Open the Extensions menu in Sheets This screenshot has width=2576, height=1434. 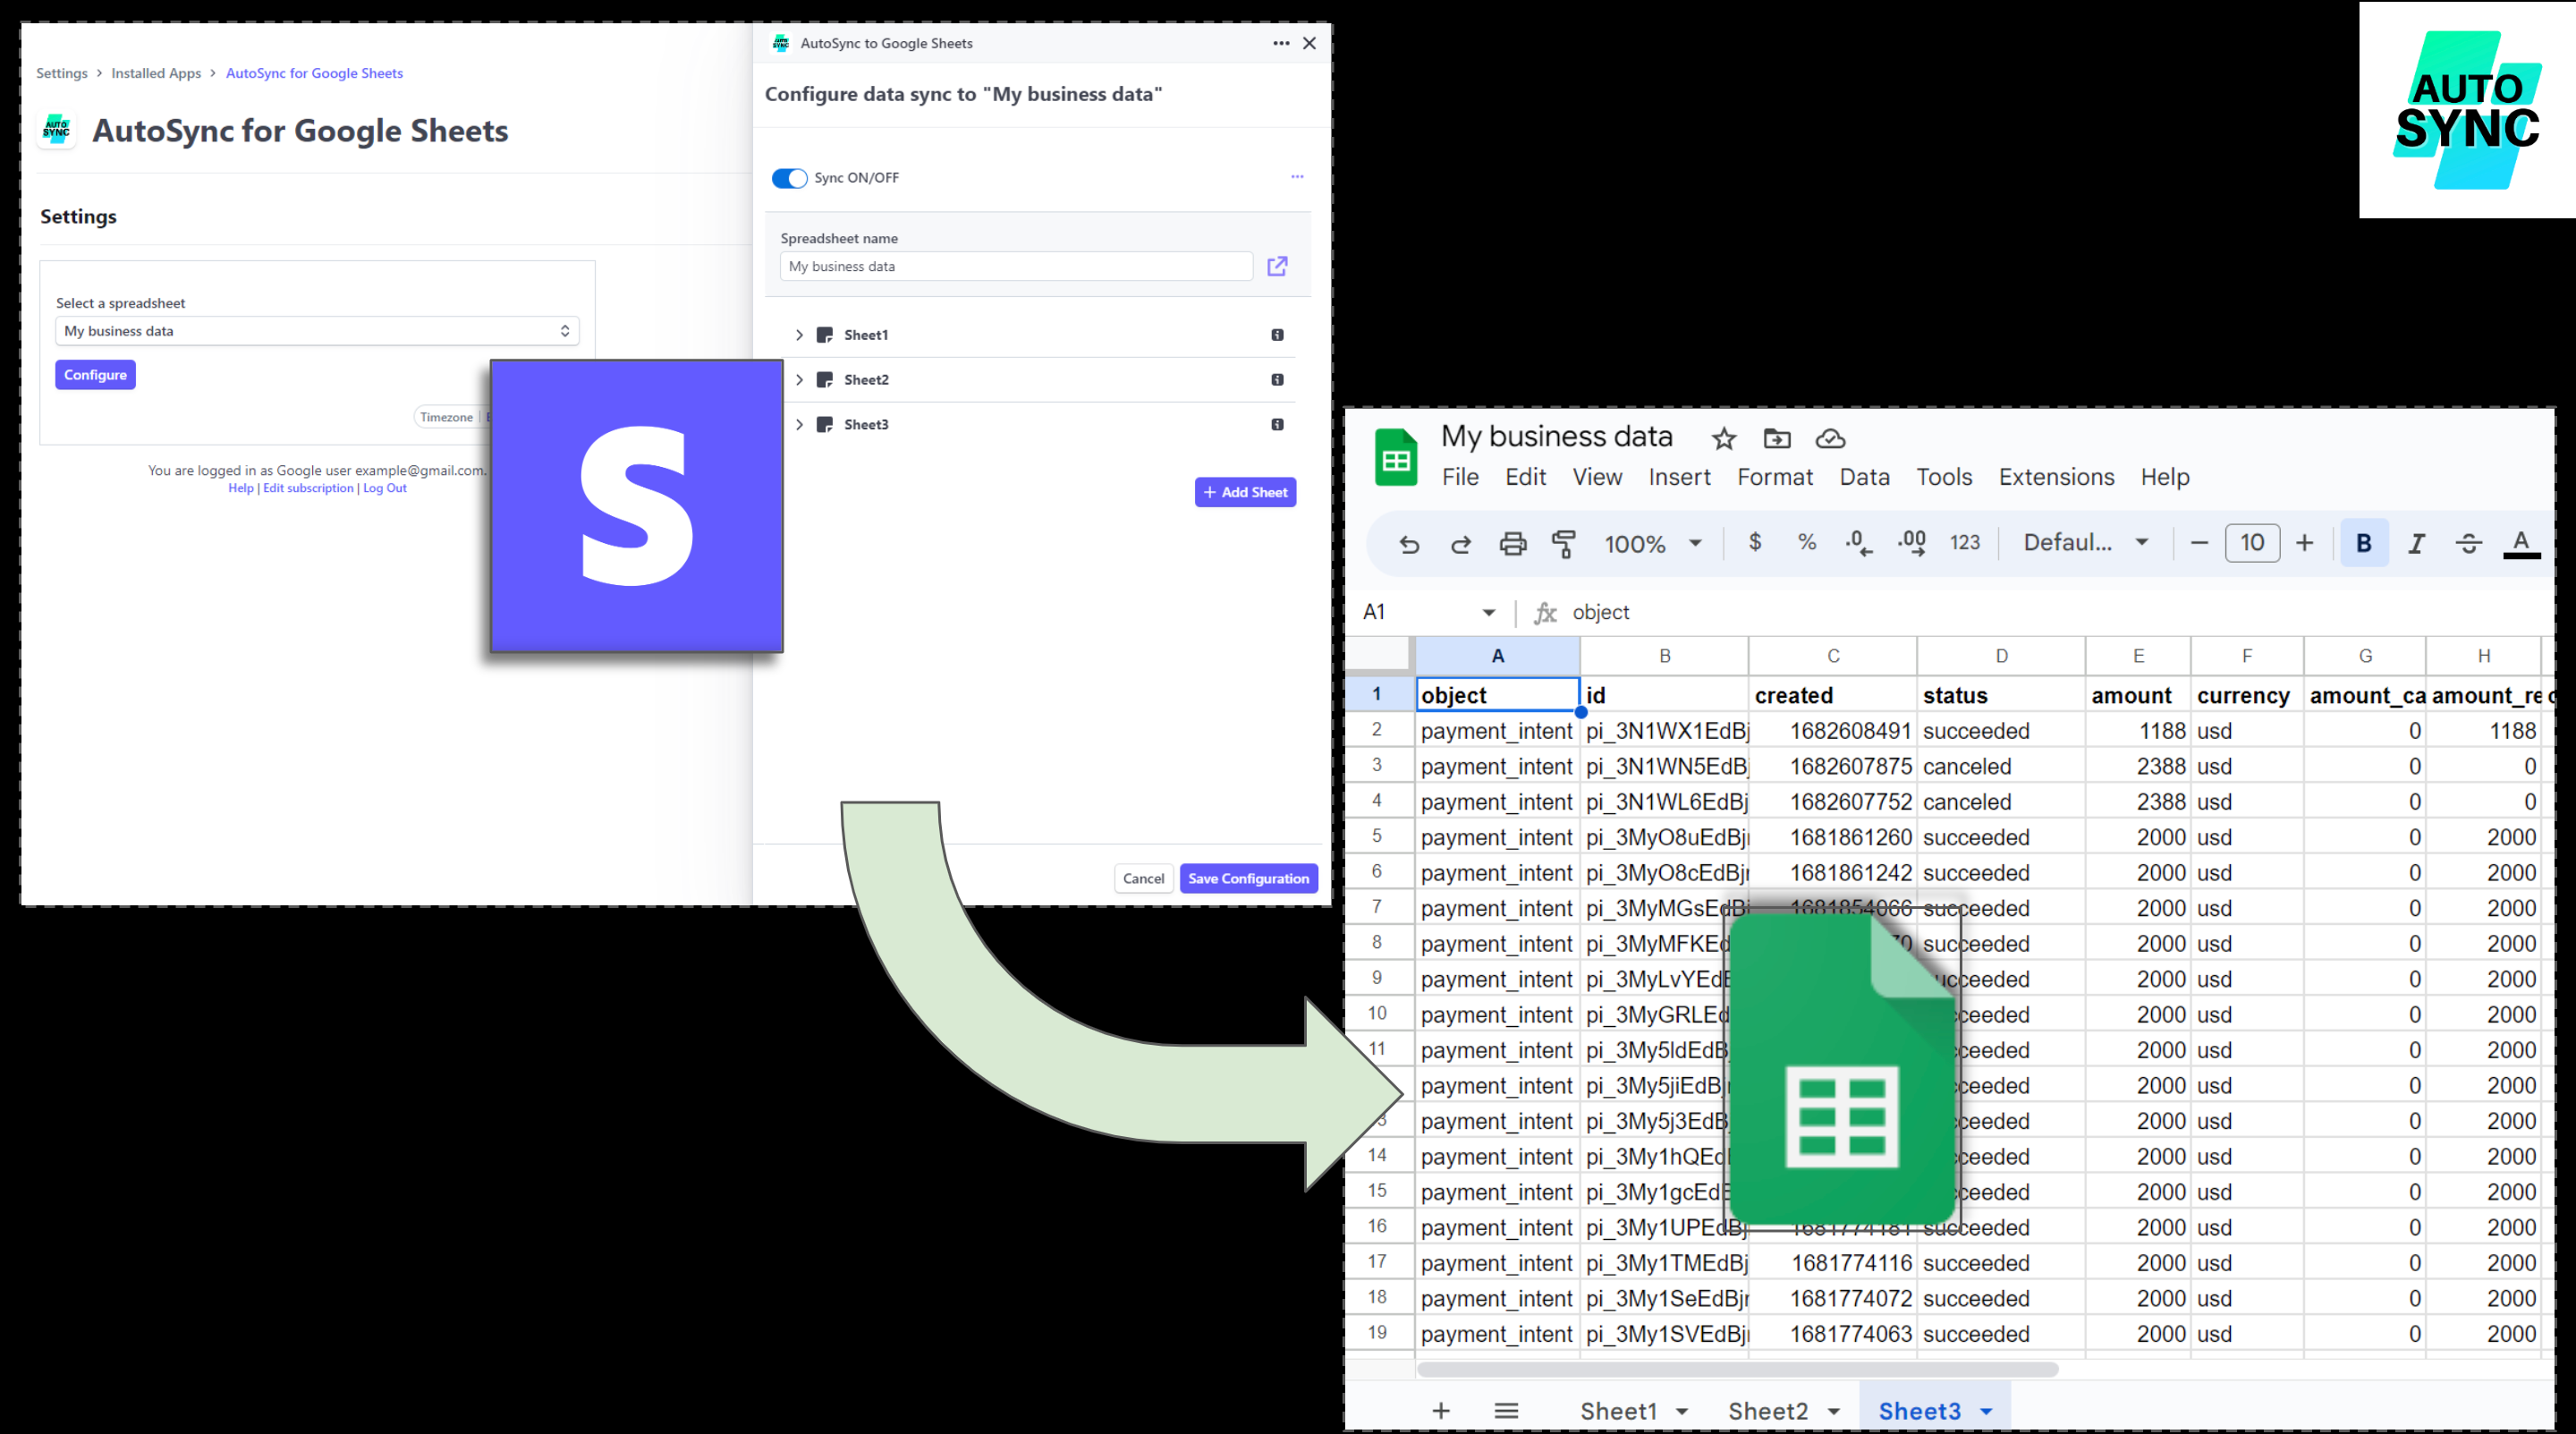coord(2057,477)
